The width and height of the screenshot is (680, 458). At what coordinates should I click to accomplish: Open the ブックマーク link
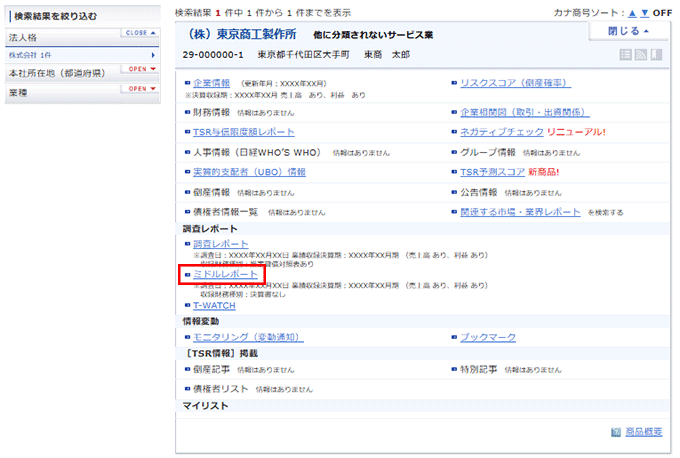488,337
